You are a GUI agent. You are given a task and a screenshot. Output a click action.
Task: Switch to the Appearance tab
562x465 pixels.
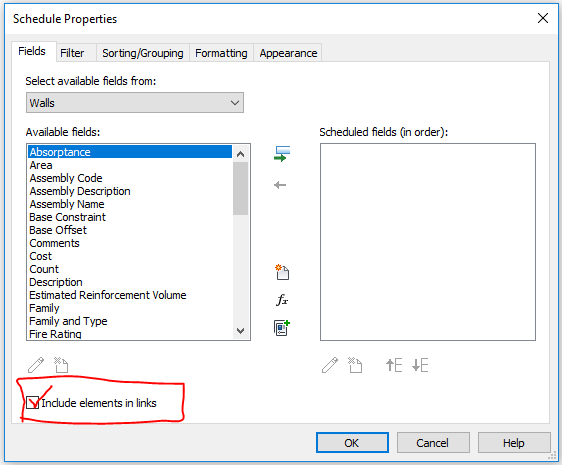[288, 53]
